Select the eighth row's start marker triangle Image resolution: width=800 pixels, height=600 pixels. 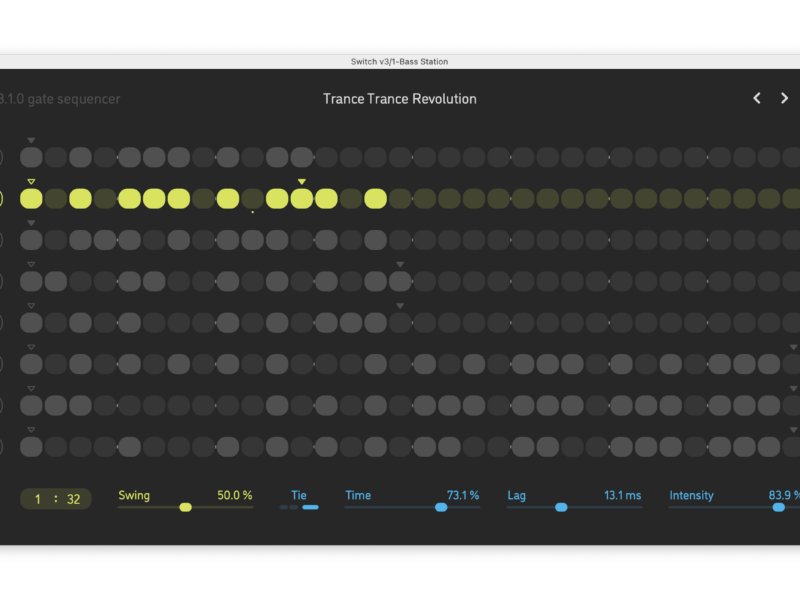pos(31,430)
